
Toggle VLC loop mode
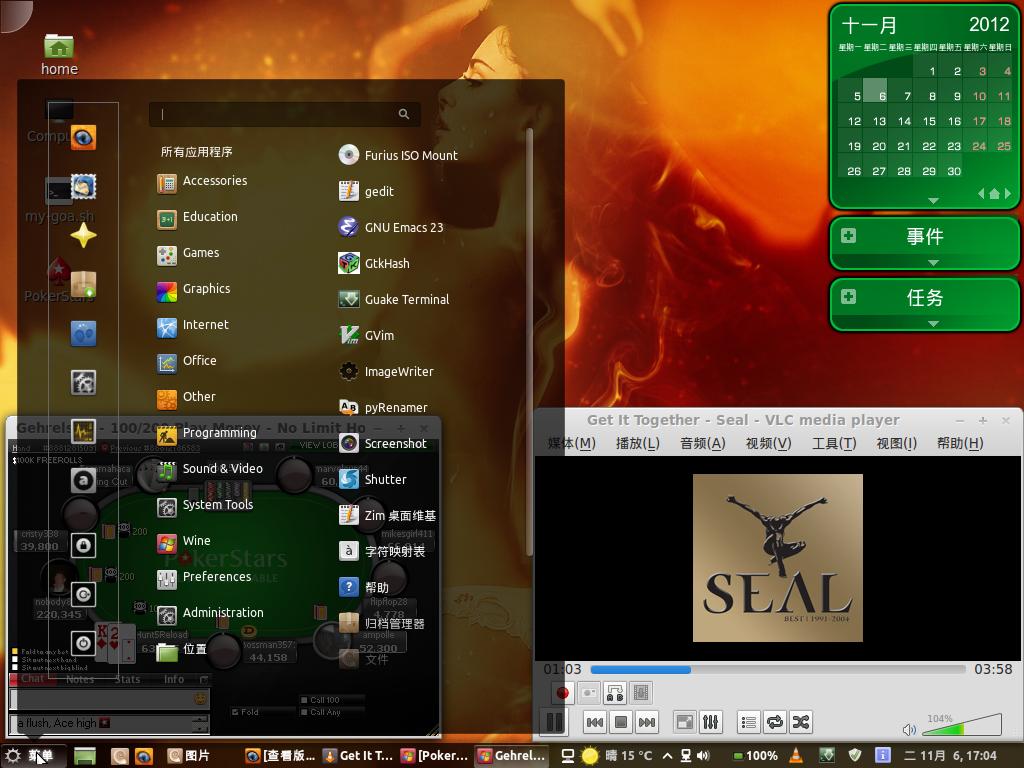775,722
